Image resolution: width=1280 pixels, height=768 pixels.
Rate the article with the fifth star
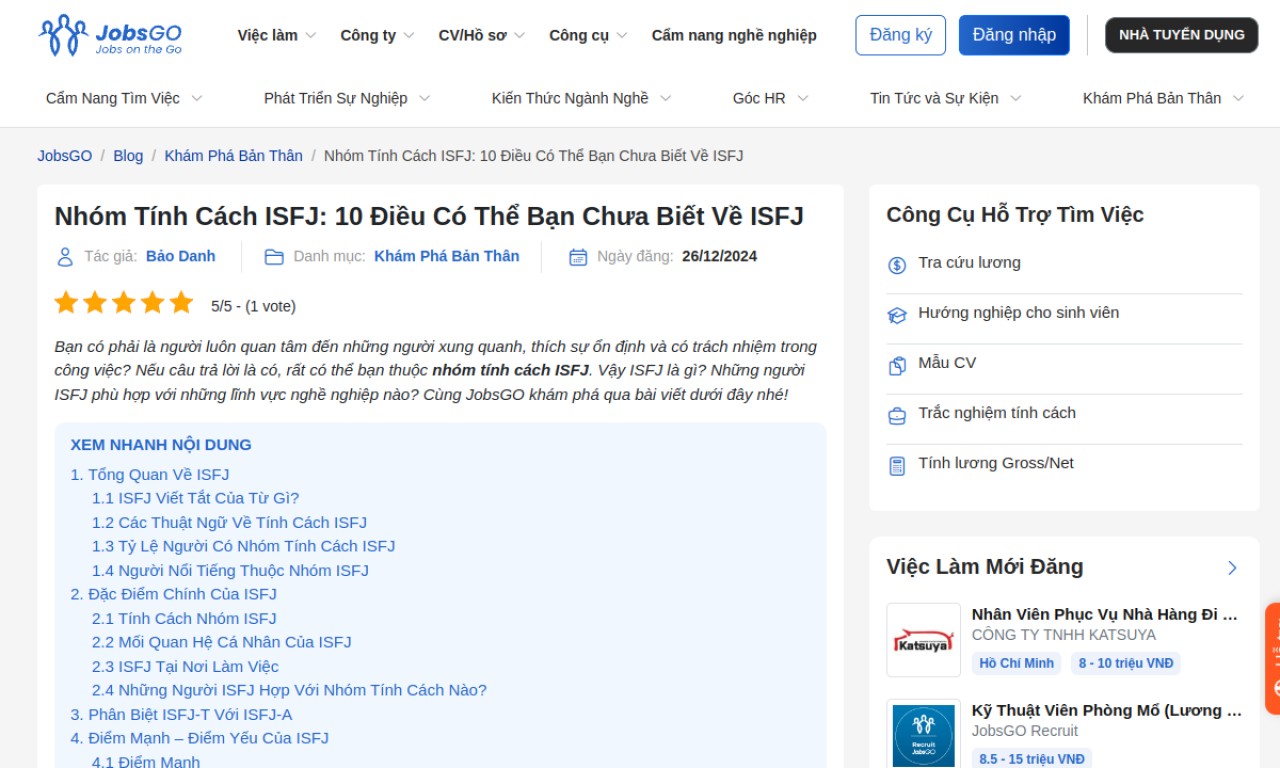(x=181, y=303)
